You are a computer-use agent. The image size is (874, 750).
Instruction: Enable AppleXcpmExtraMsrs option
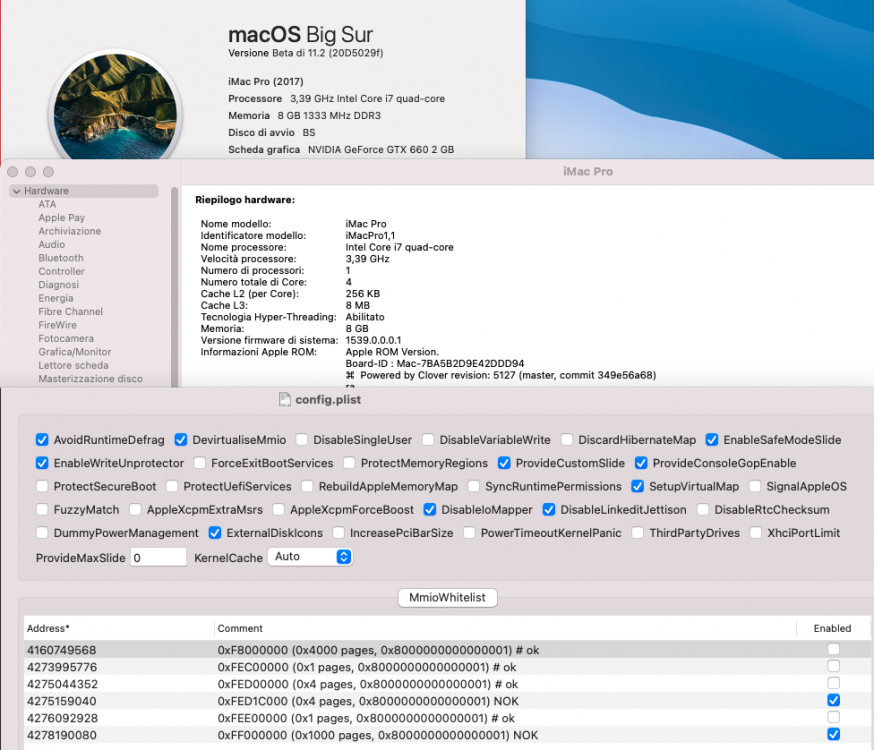point(135,510)
